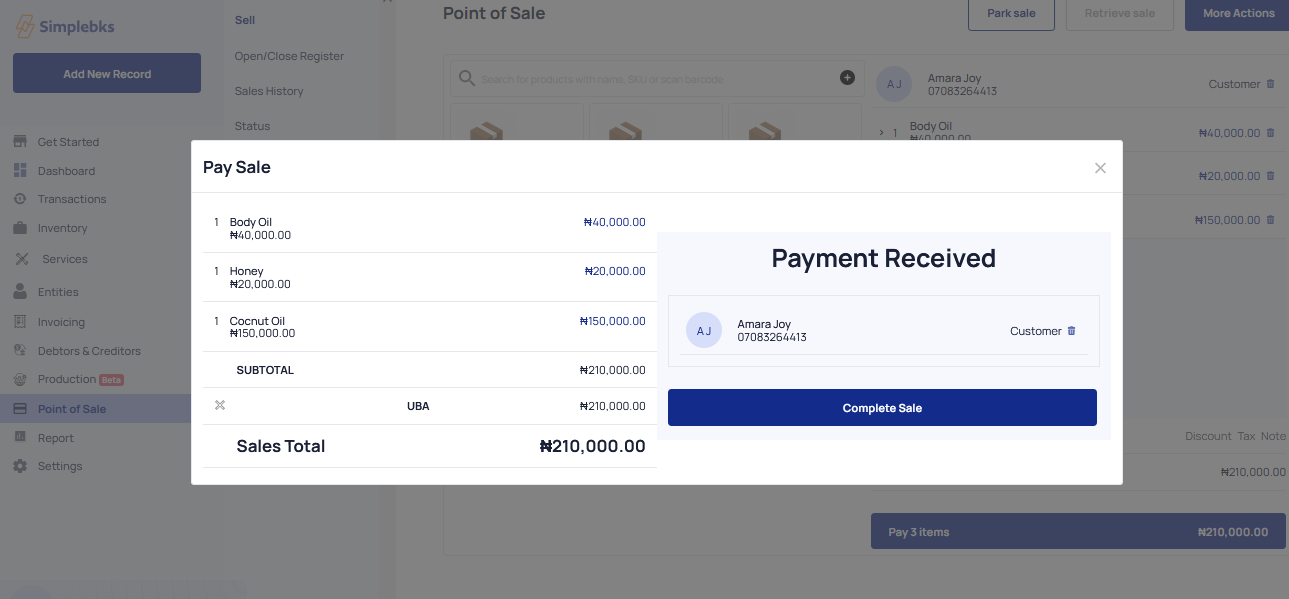Open the More Actions dropdown
Viewport: 1289px width, 599px height.
pos(1238,14)
